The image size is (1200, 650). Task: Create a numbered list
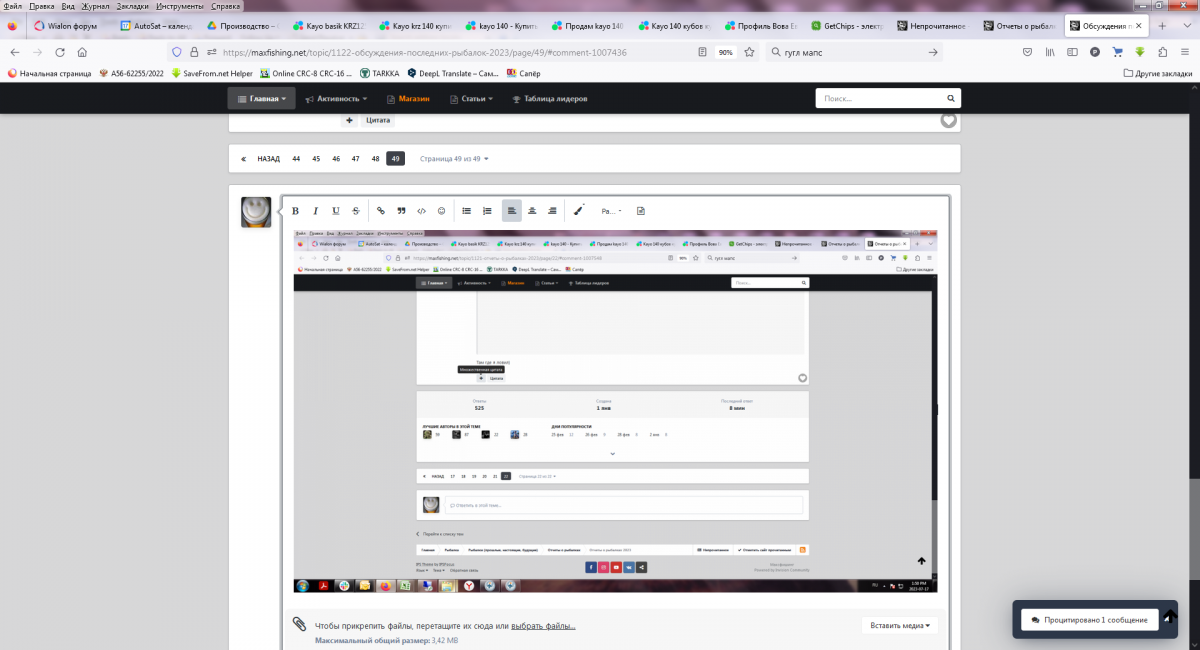[x=487, y=211]
